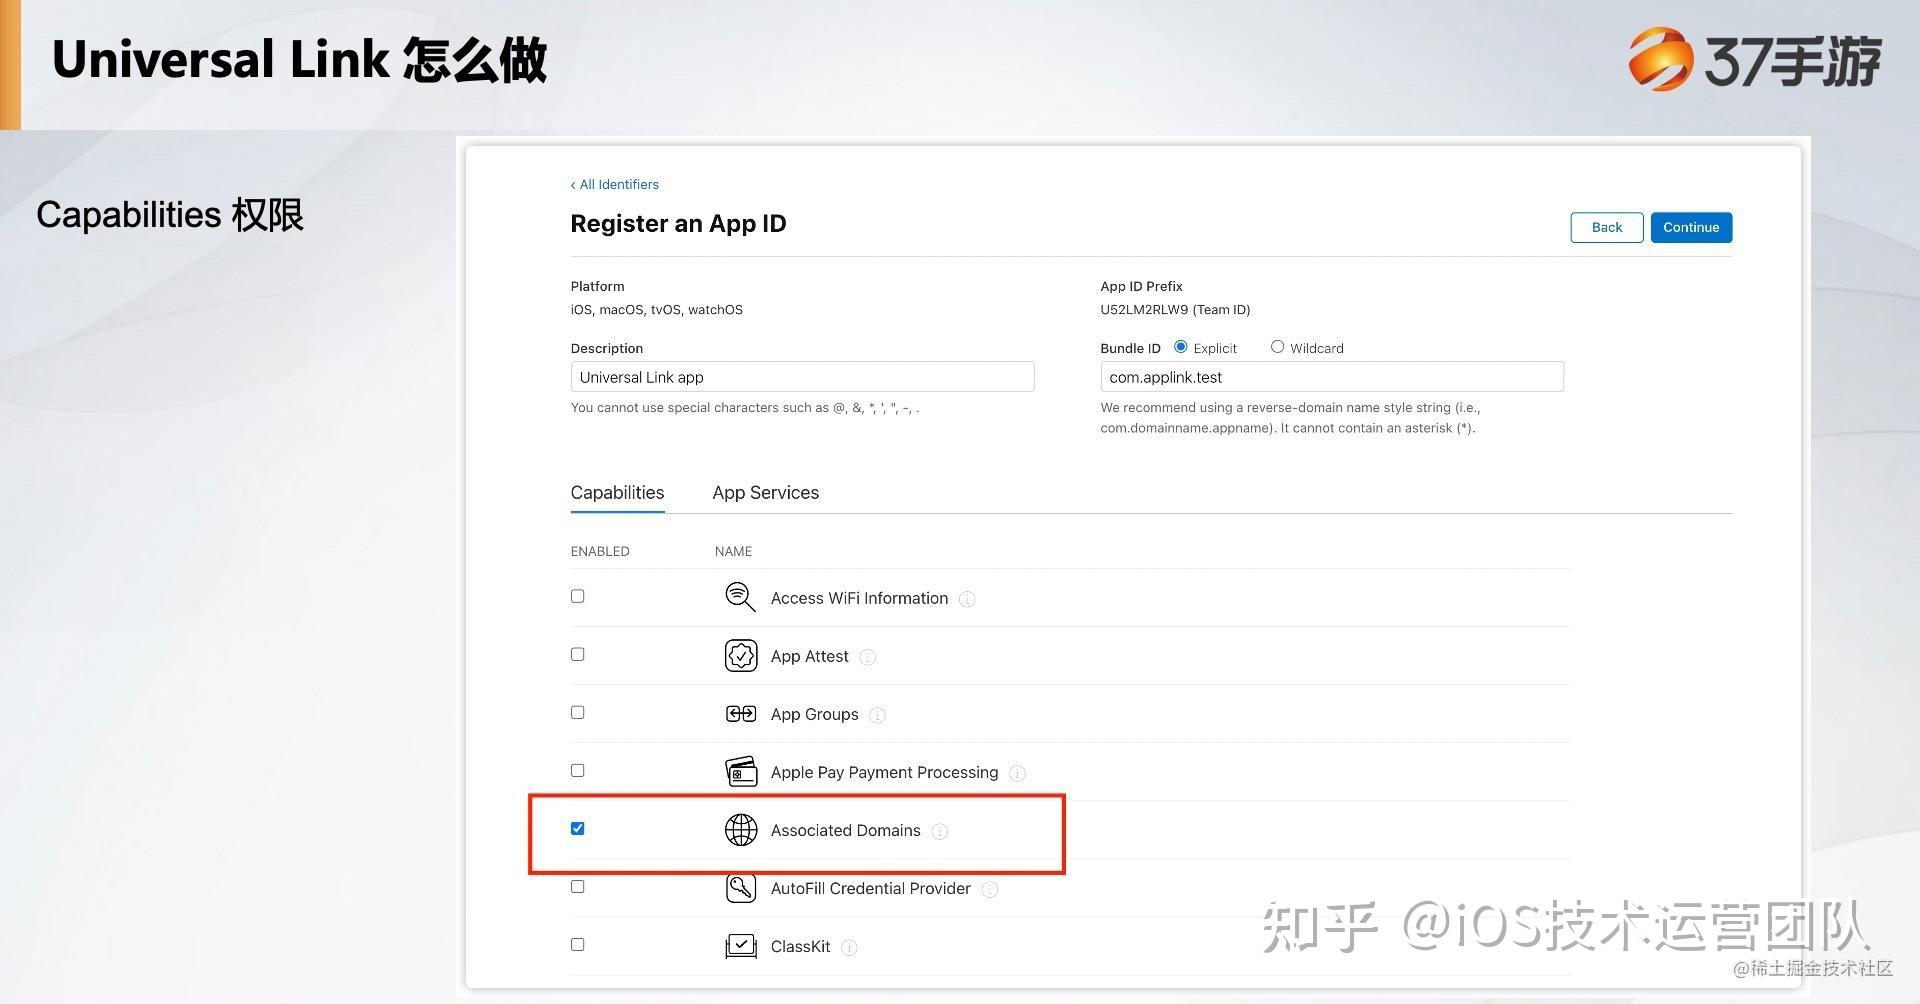Show info for App Groups
The image size is (1920, 1004).
click(877, 715)
